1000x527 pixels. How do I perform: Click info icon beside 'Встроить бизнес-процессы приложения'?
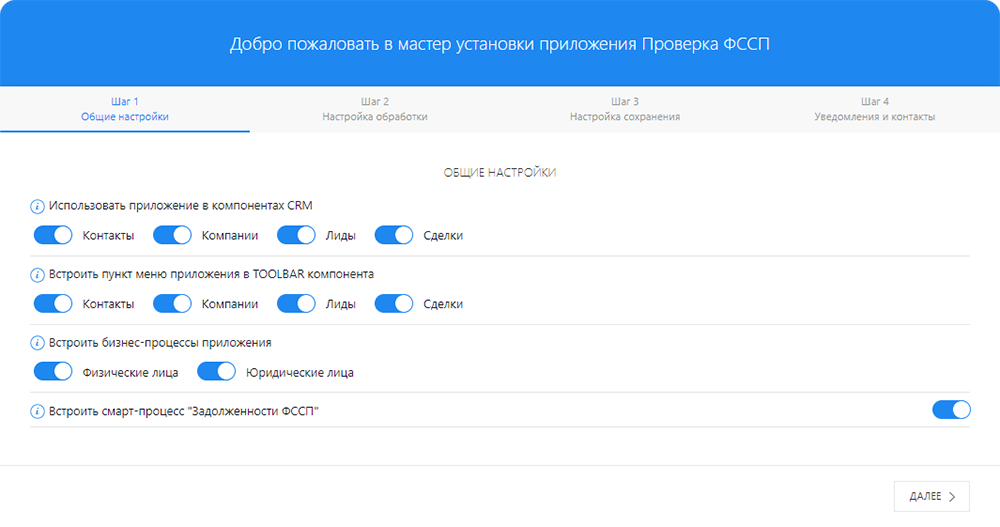(38, 342)
